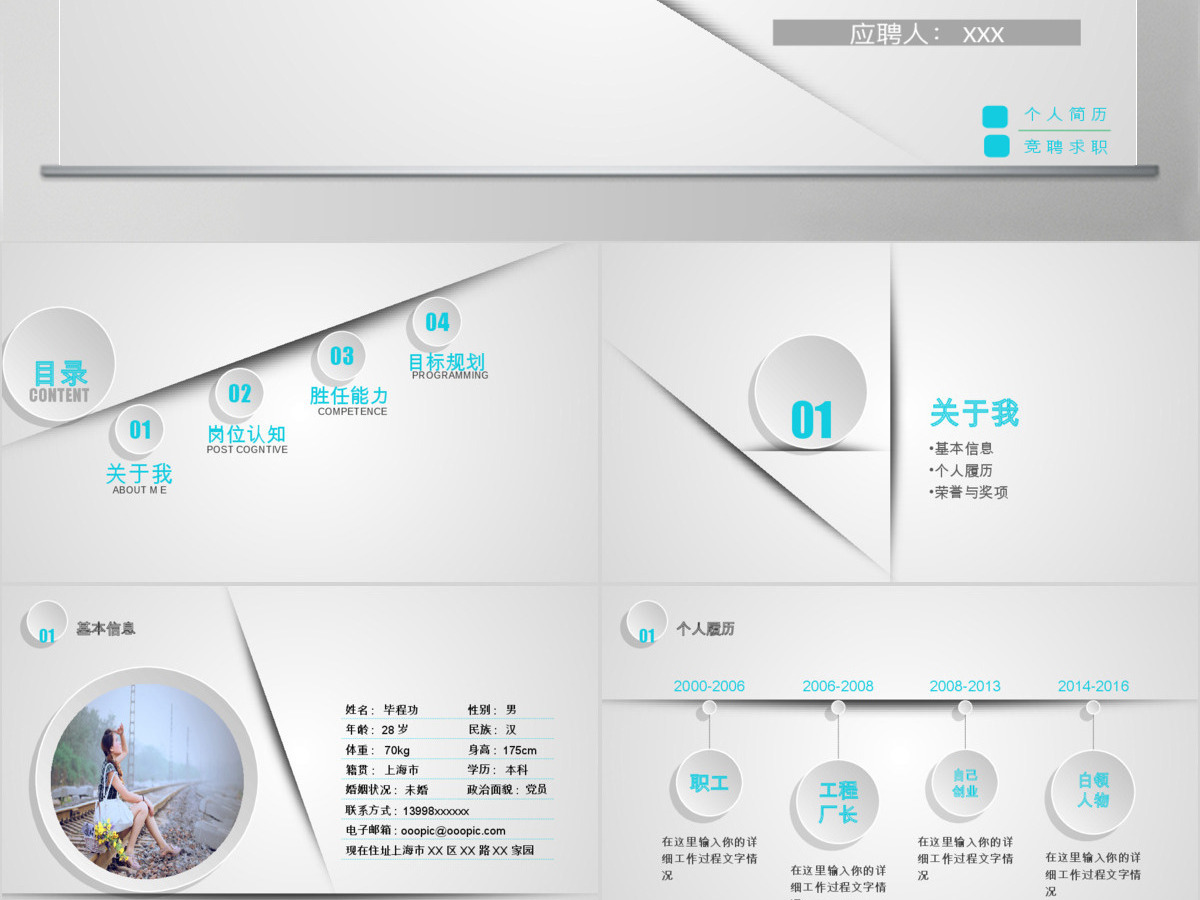The height and width of the screenshot is (900, 1200).
Task: Click the 白领人物 circle
Action: [x=1092, y=791]
